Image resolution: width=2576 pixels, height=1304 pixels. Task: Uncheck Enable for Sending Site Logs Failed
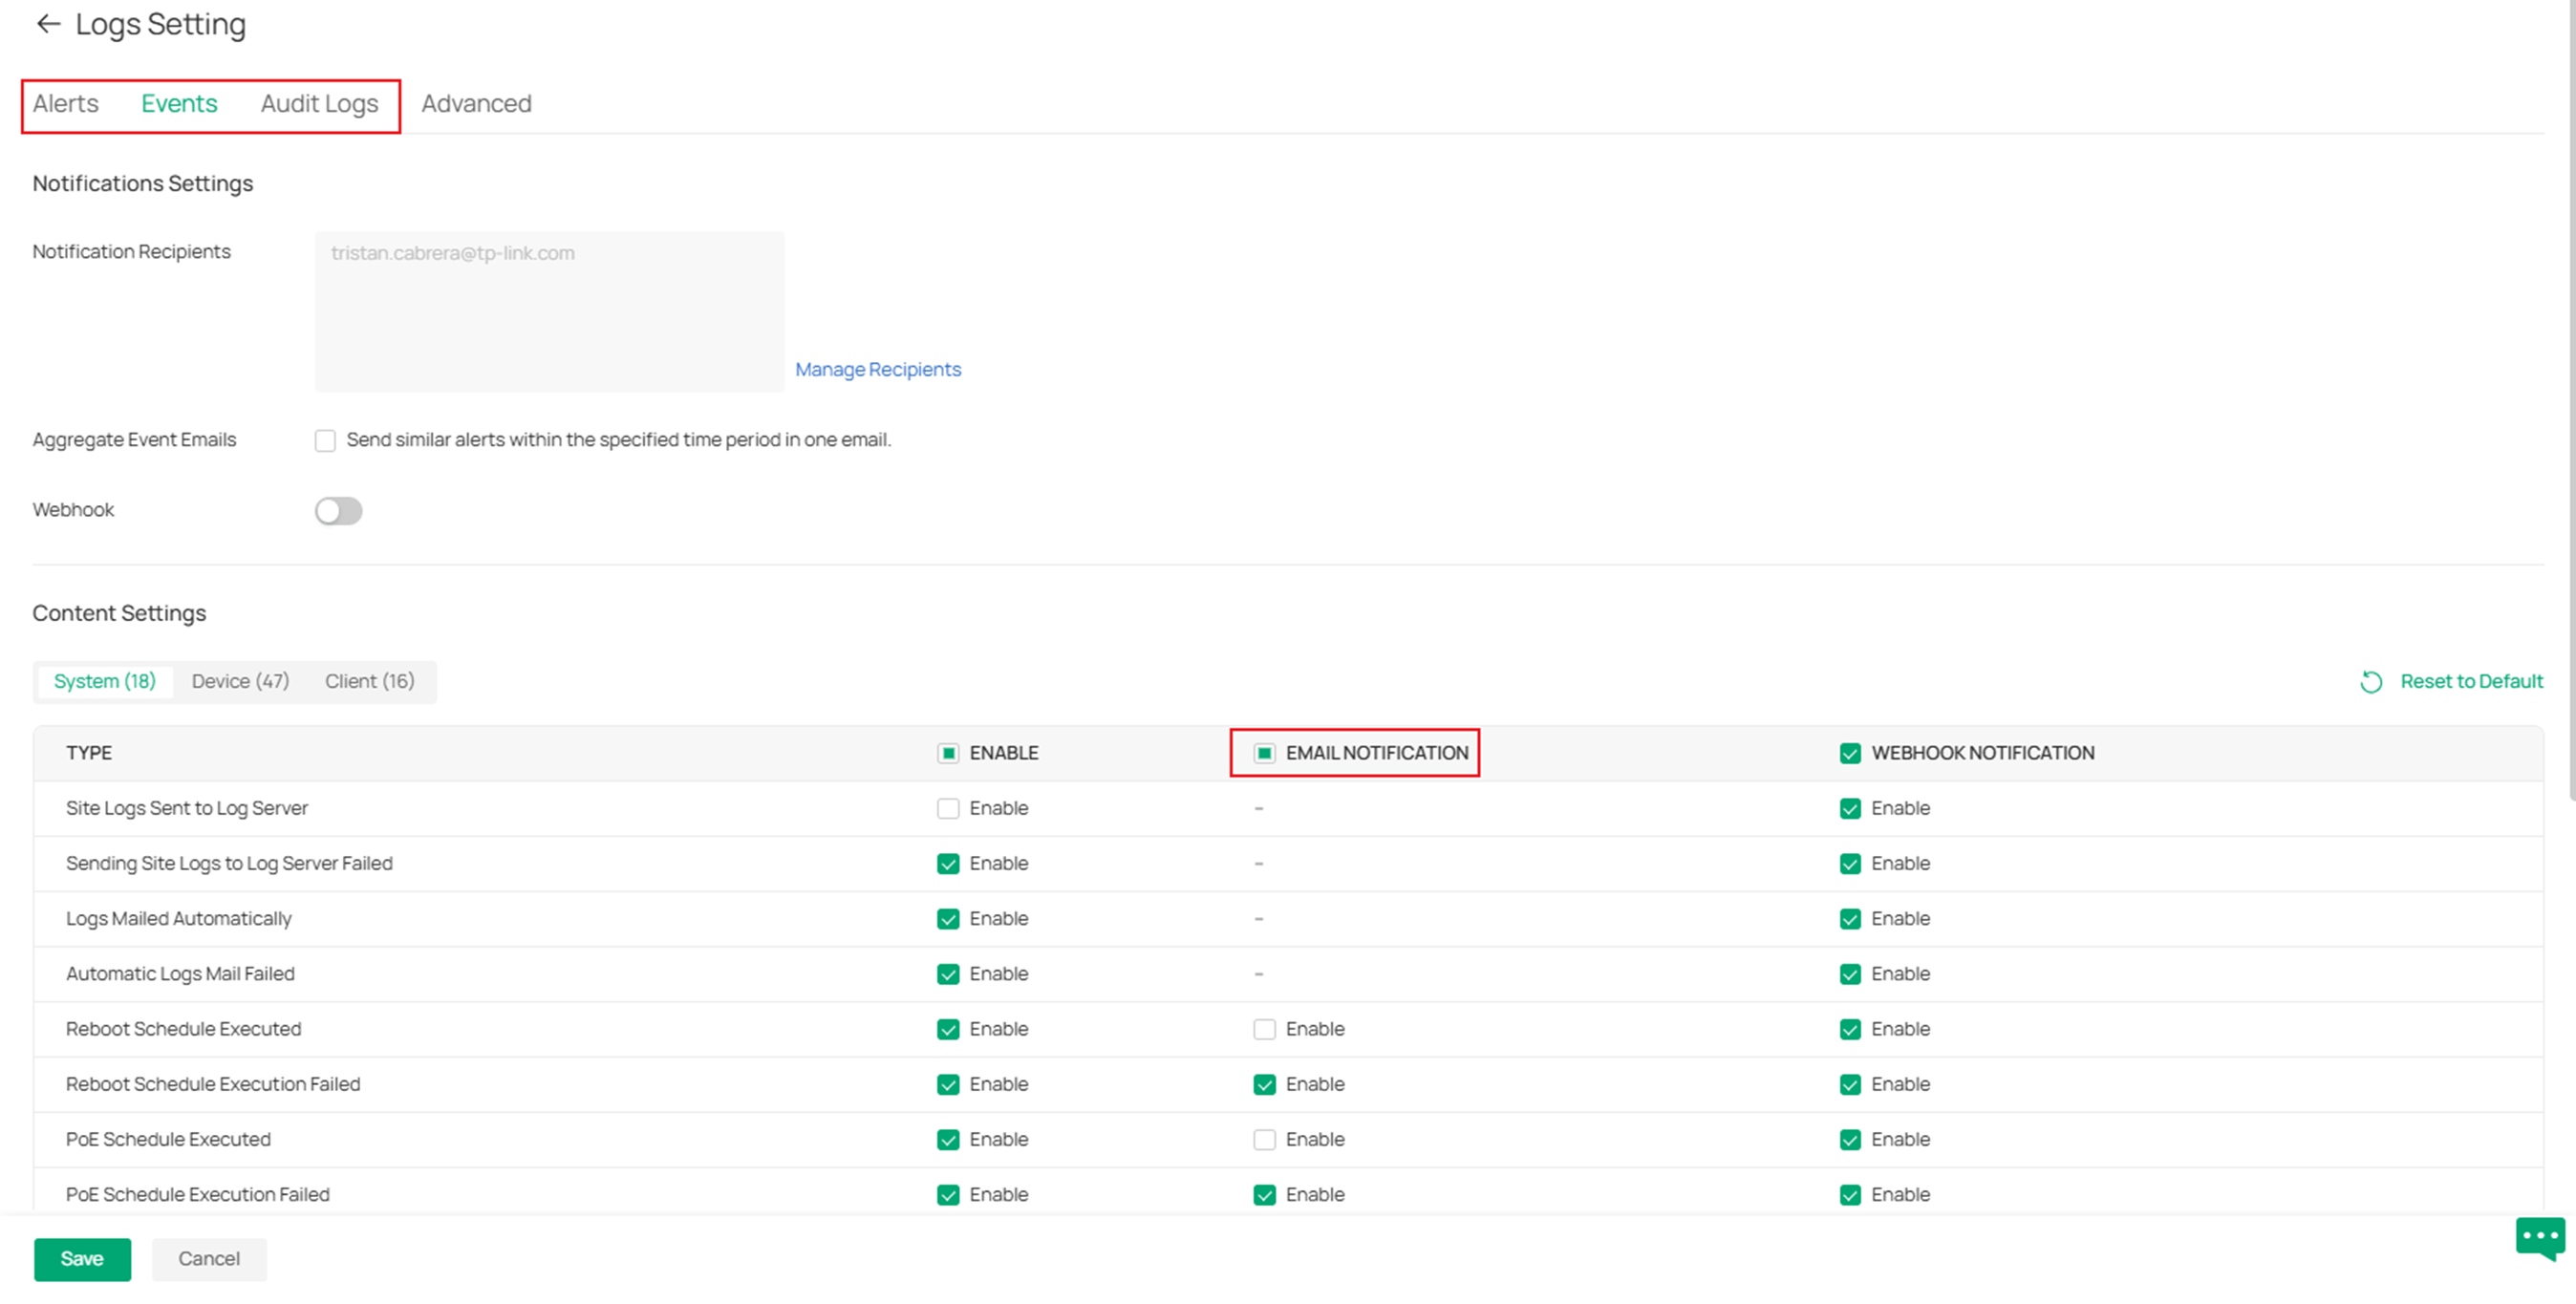coord(948,864)
